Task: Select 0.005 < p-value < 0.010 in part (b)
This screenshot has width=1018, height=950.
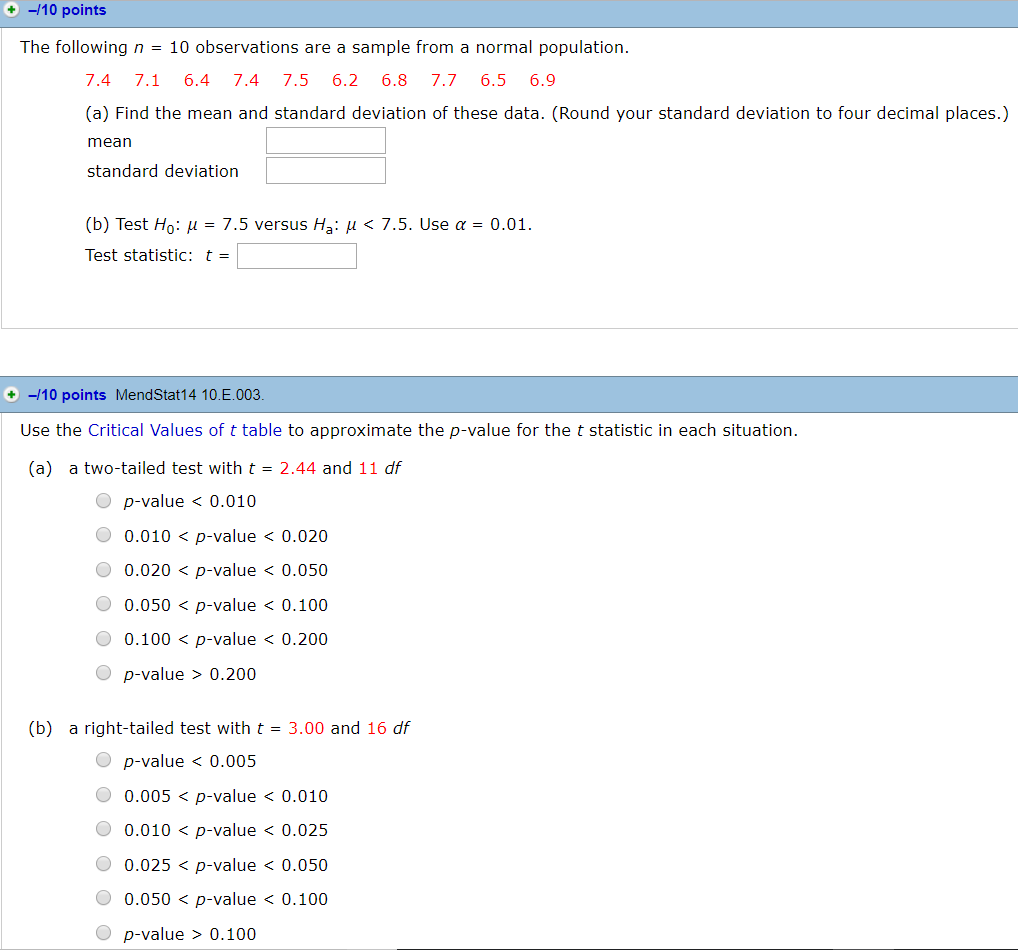Action: point(103,794)
